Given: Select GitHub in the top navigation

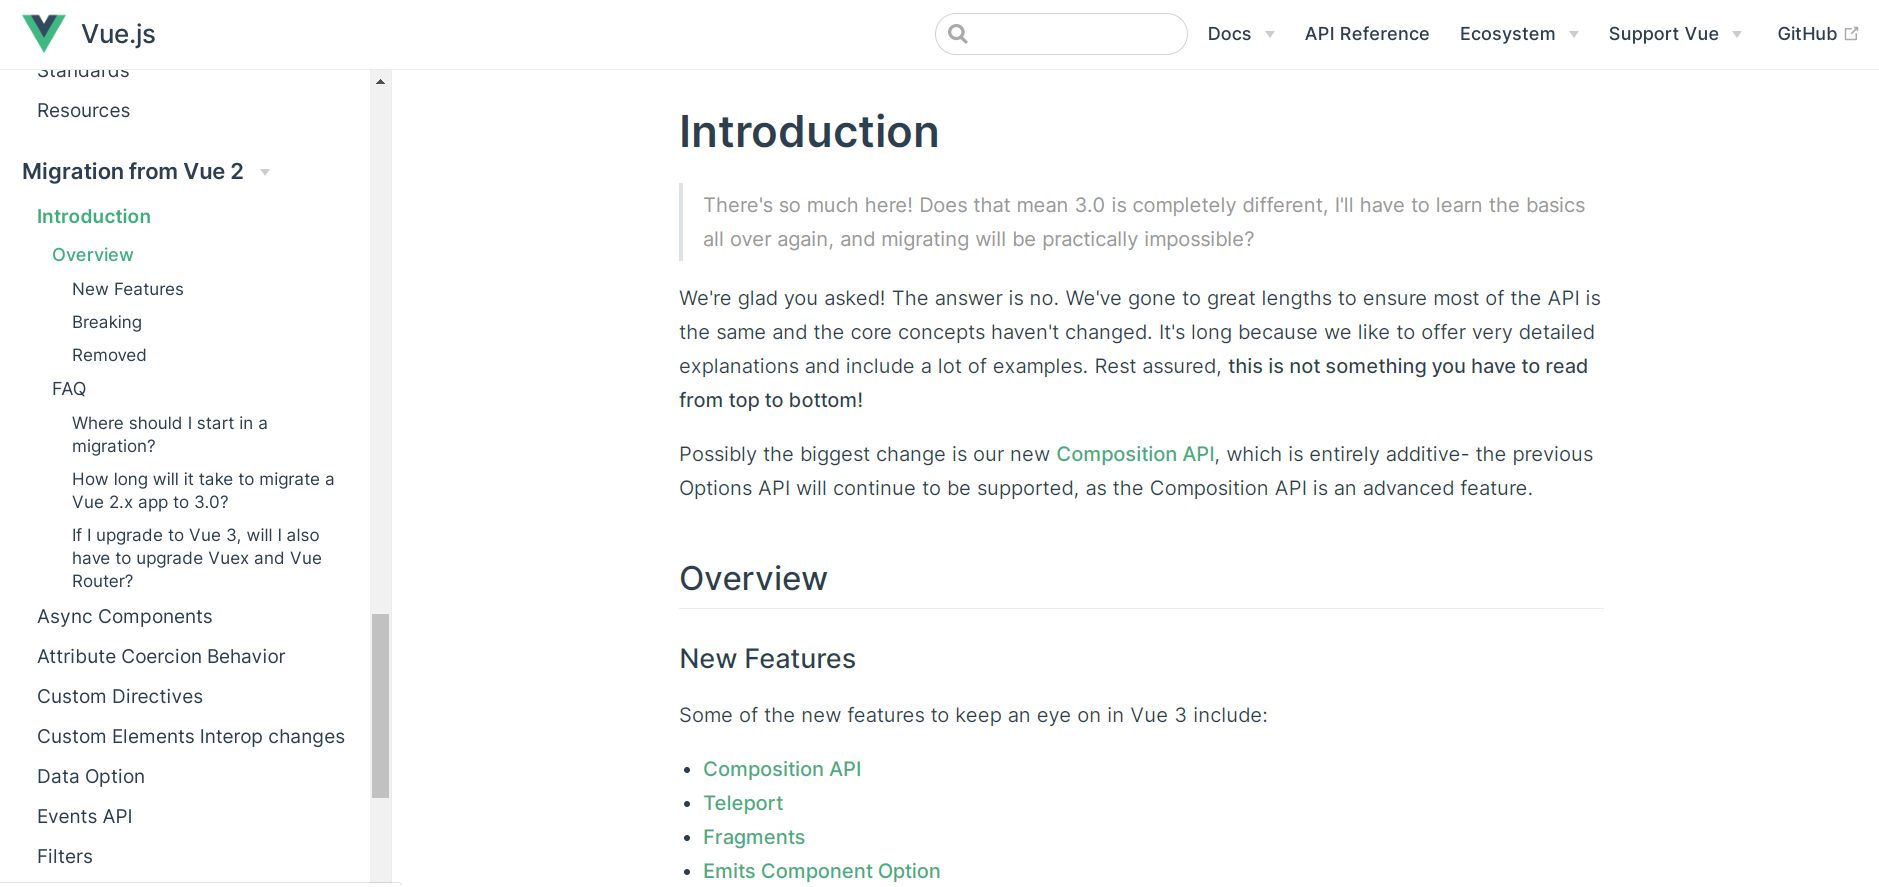Looking at the screenshot, I should [x=1808, y=33].
